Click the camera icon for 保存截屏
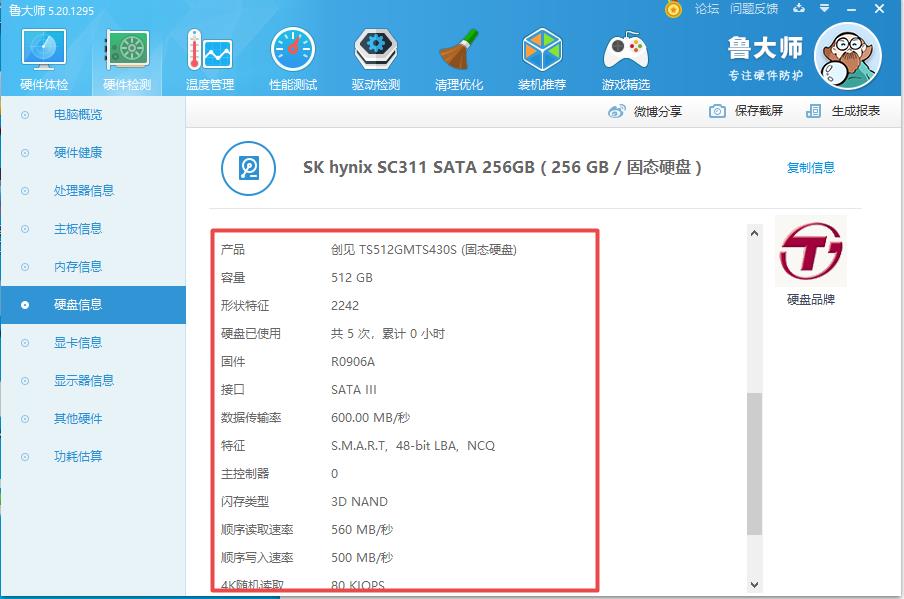 717,111
